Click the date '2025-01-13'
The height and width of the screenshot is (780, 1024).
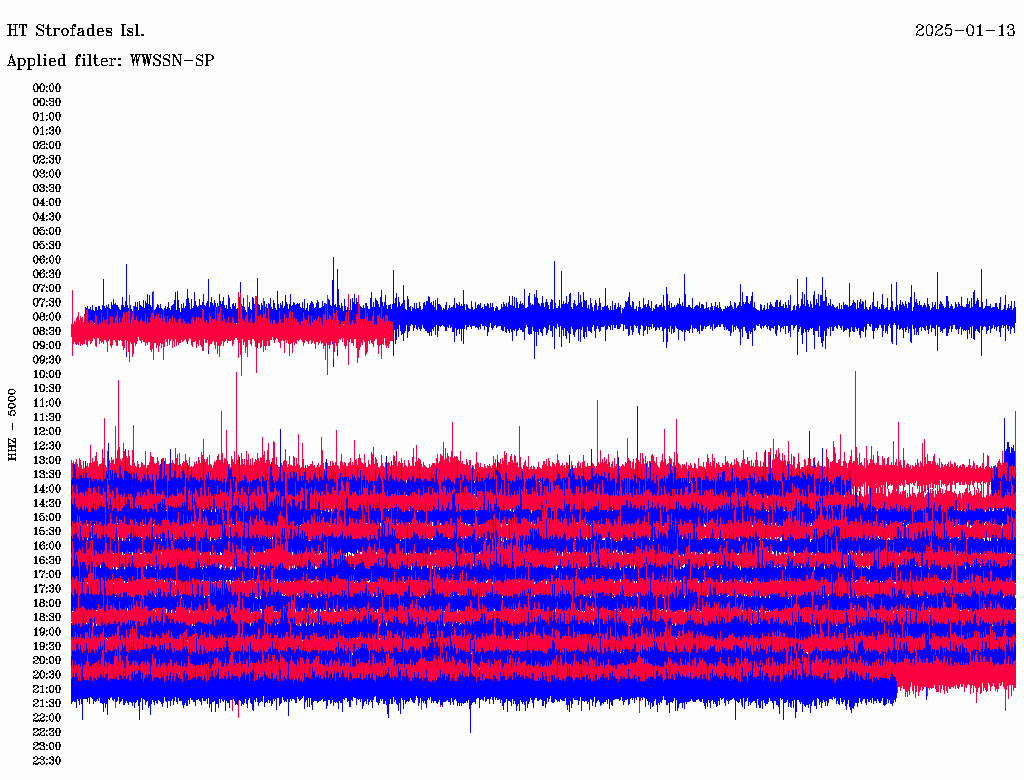tap(965, 31)
